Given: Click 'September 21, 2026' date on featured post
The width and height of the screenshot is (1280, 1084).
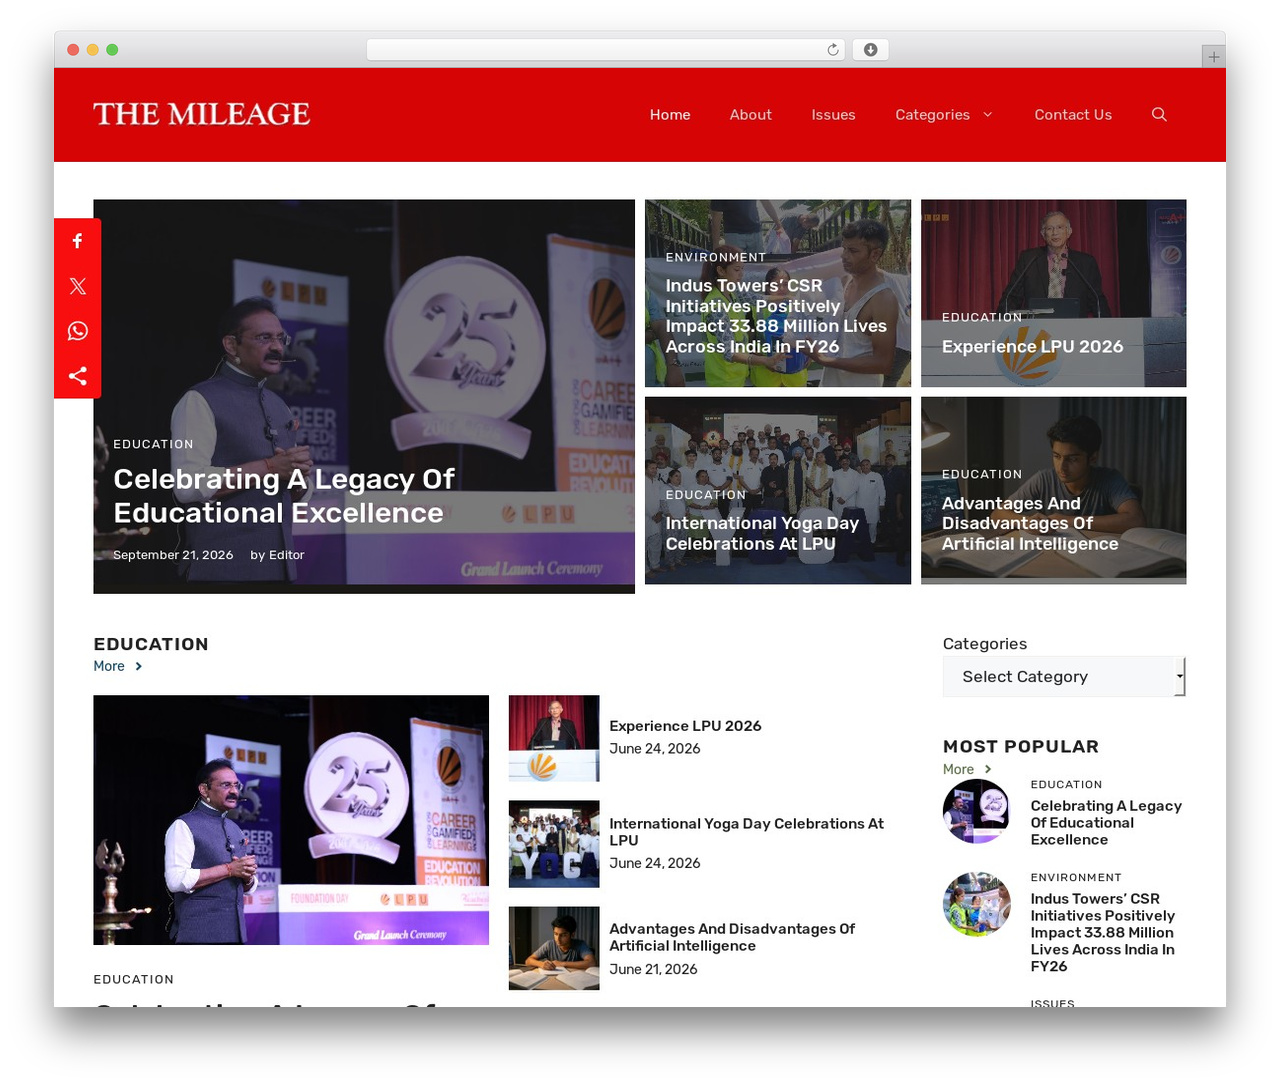Looking at the screenshot, I should 173,555.
